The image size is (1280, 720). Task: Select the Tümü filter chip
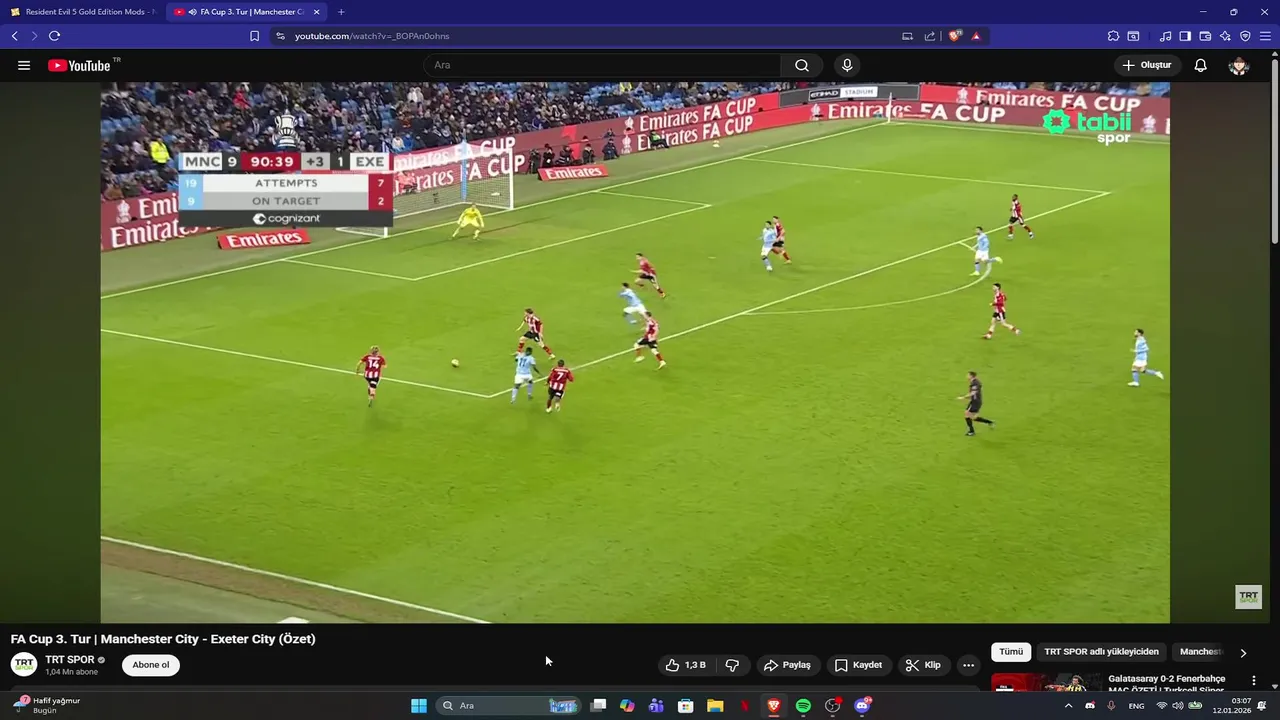pos(1011,652)
